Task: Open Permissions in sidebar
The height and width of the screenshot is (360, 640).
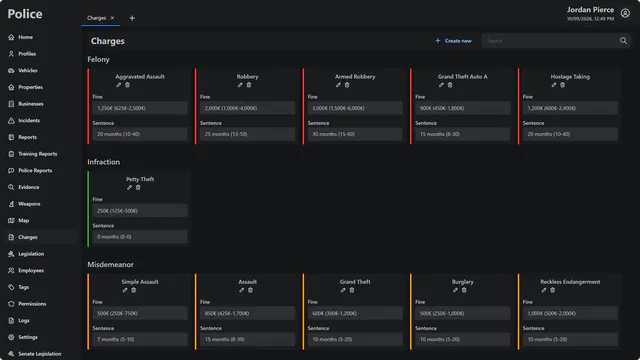Action: point(40,304)
